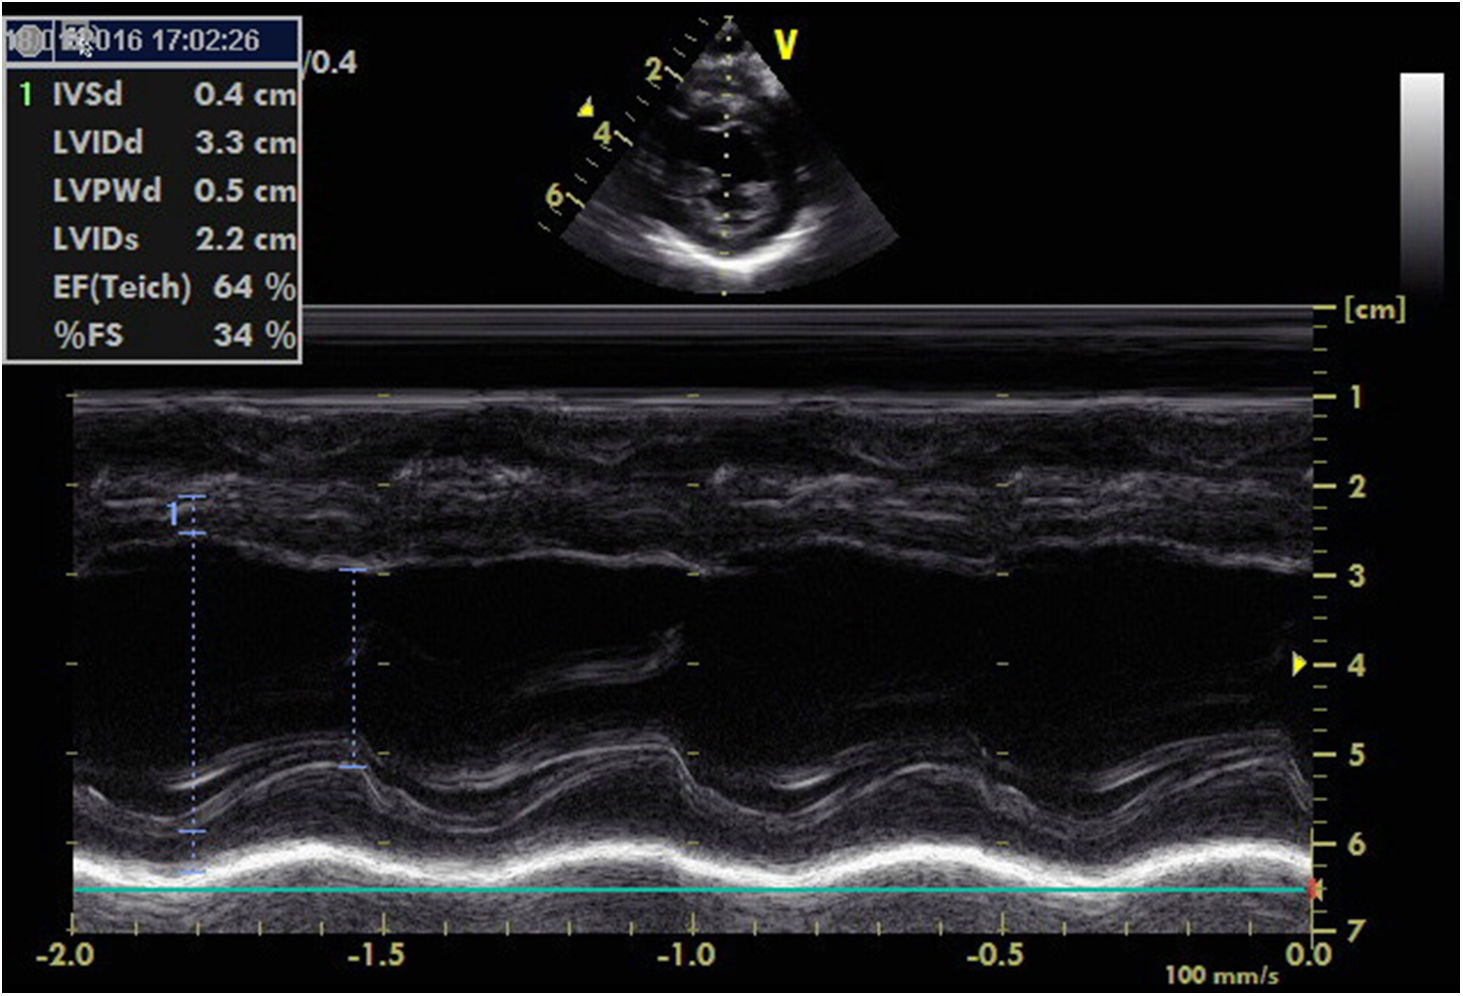The height and width of the screenshot is (996, 1463).
Task: Select the LVIDd 3.3 cm measurement
Action: tap(155, 142)
